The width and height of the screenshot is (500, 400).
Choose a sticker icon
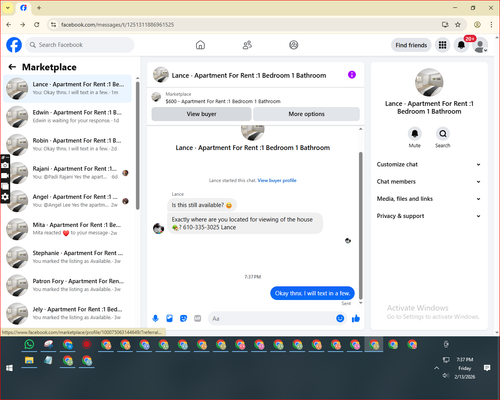coord(184,318)
